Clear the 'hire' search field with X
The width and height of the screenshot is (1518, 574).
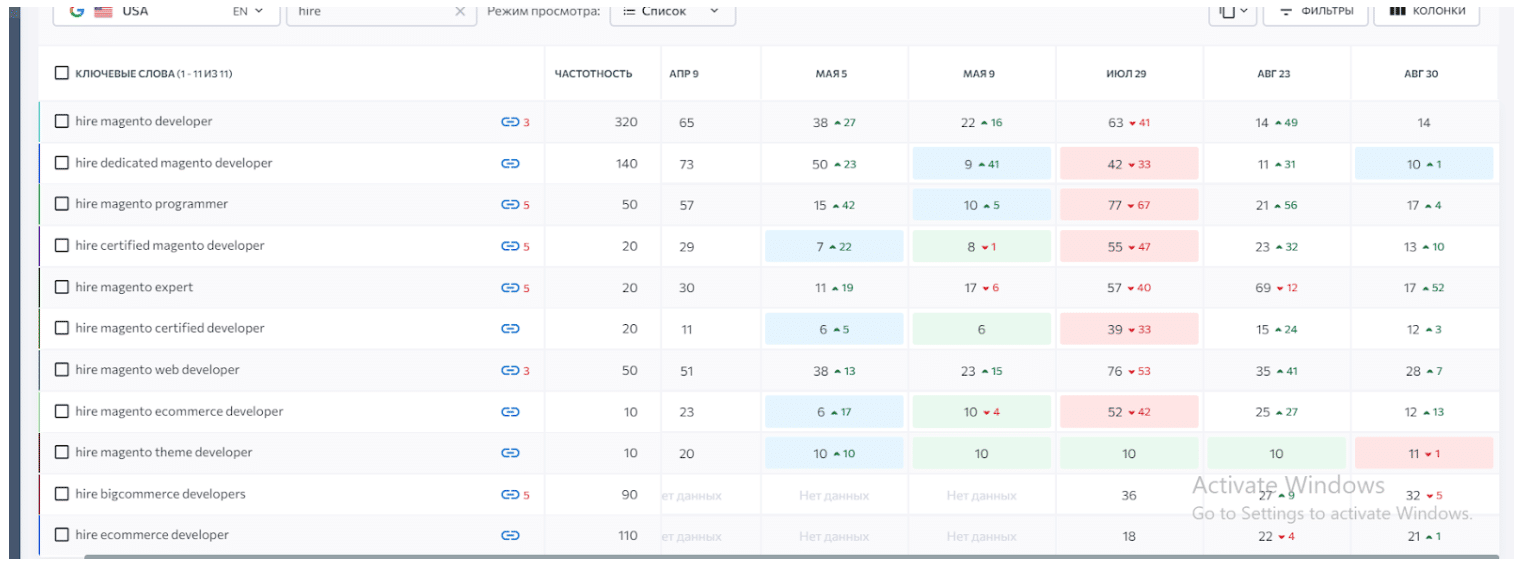(x=460, y=11)
